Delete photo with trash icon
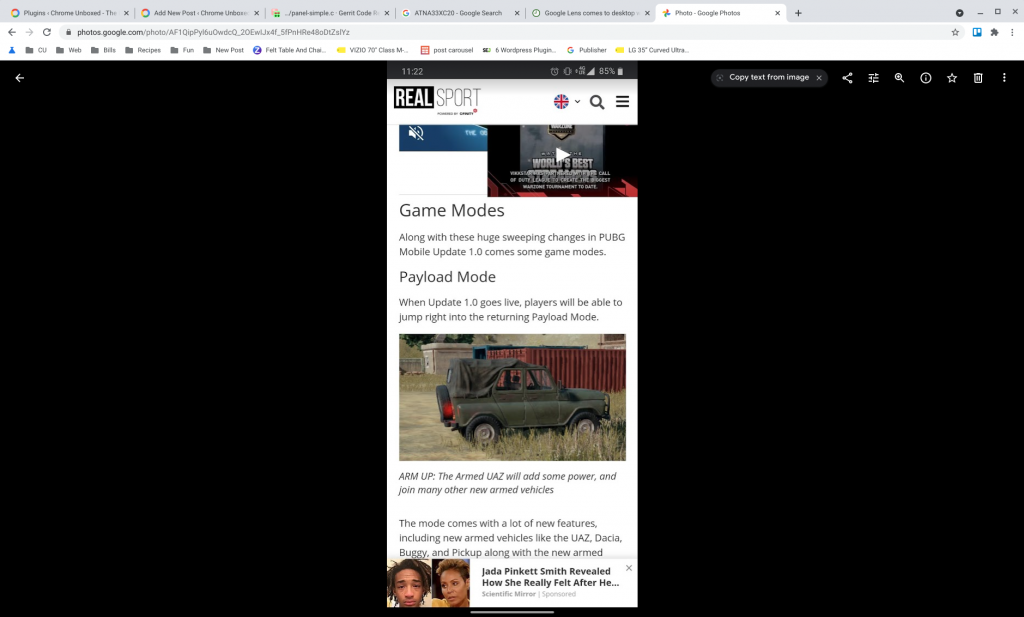 (978, 78)
